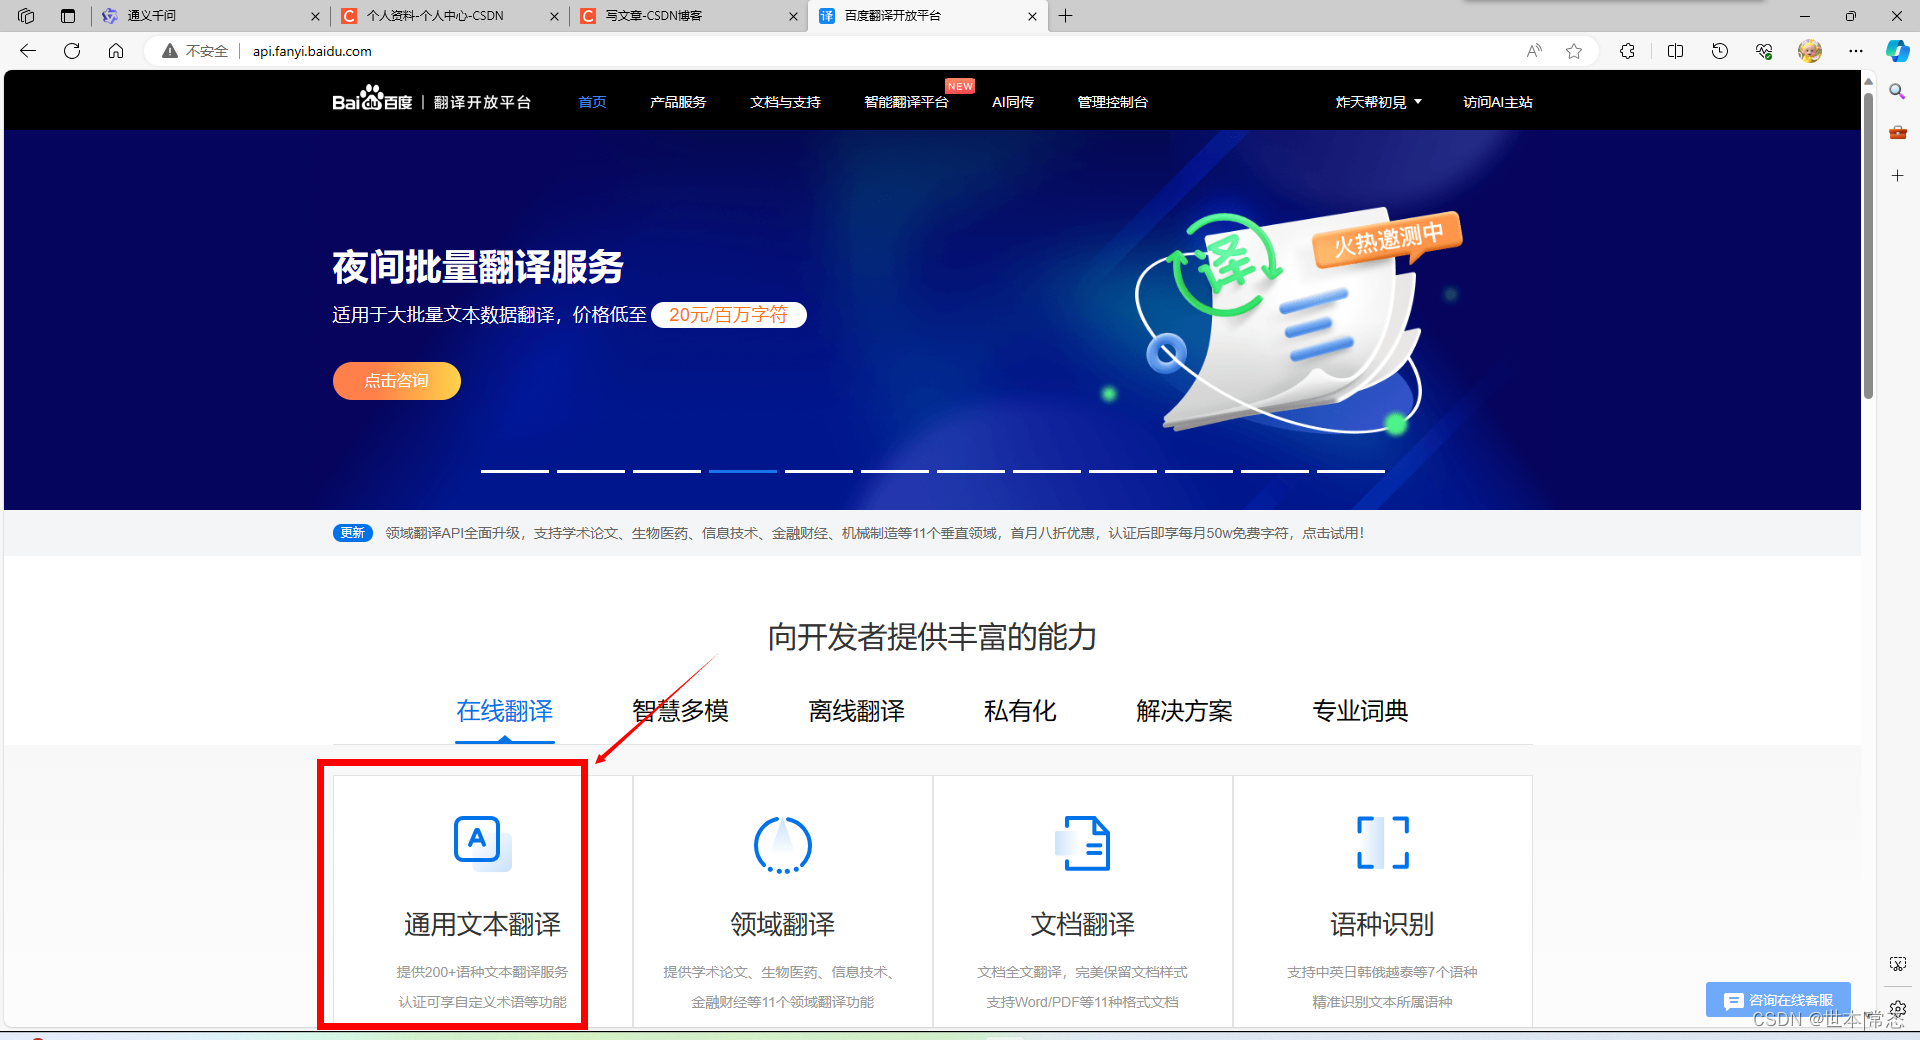The width and height of the screenshot is (1920, 1040).
Task: Open a new browser tab
Action: point(1066,16)
